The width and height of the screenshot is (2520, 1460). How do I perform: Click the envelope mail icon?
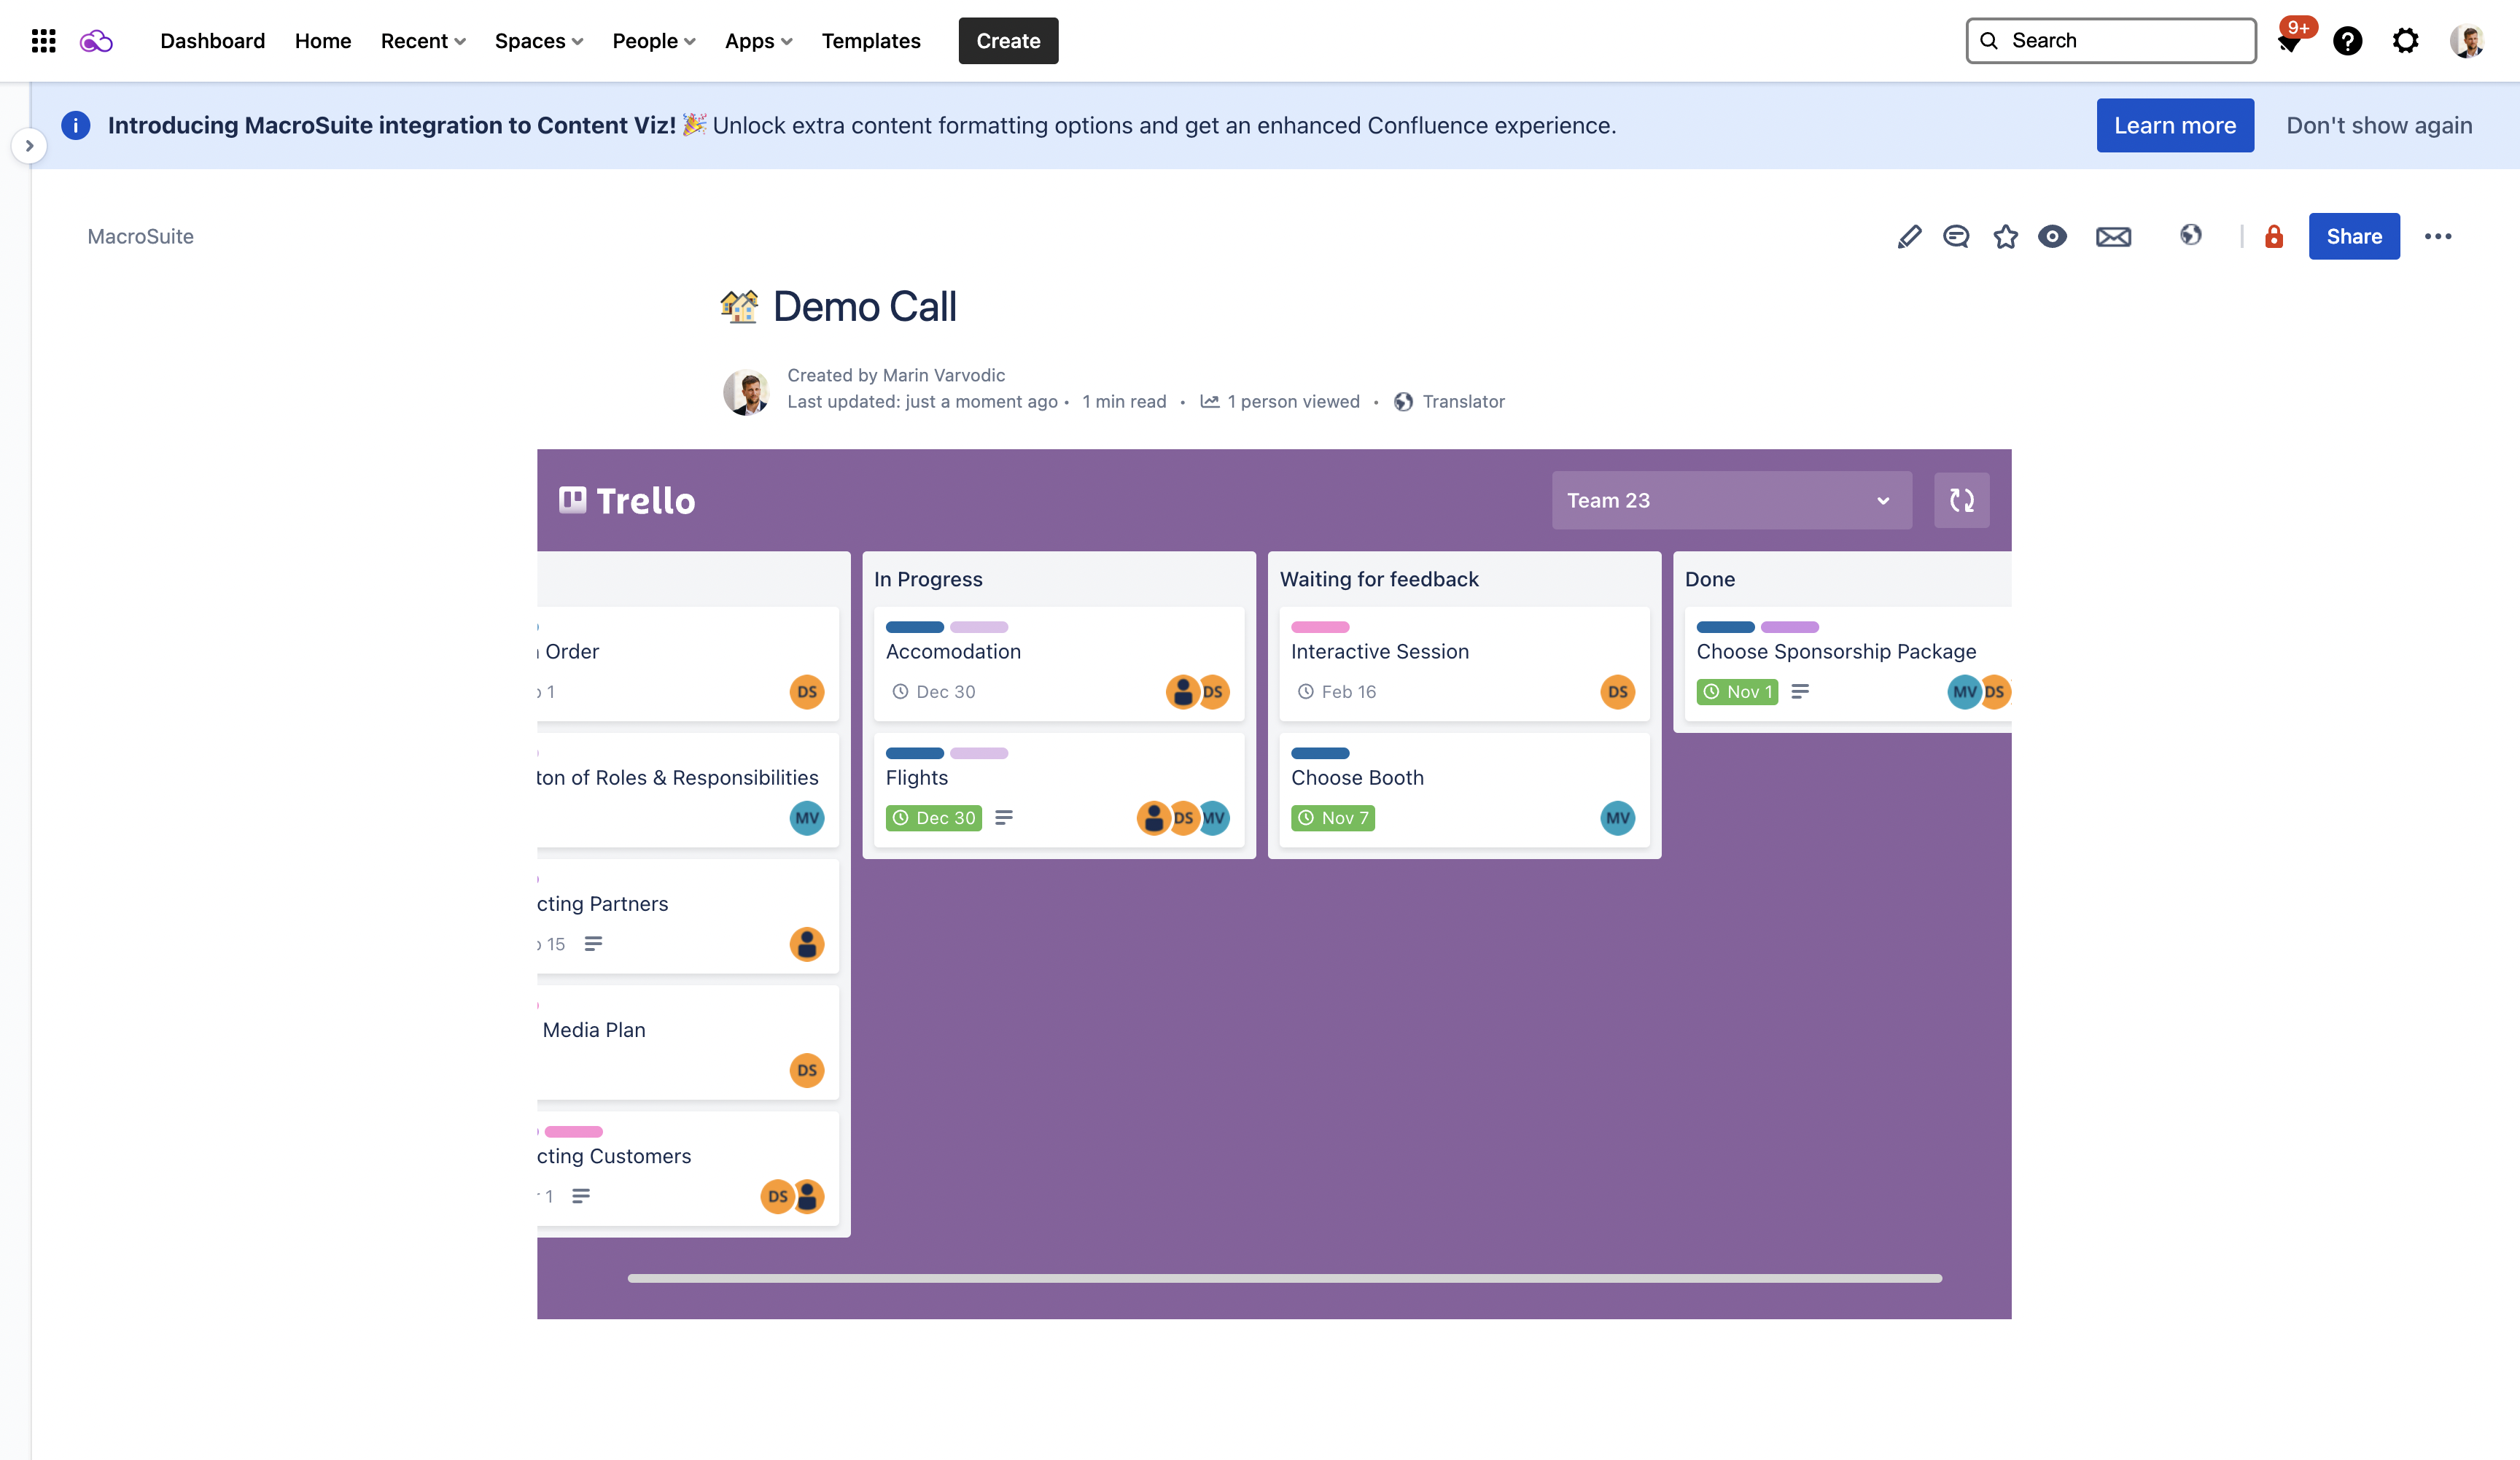coord(2113,236)
